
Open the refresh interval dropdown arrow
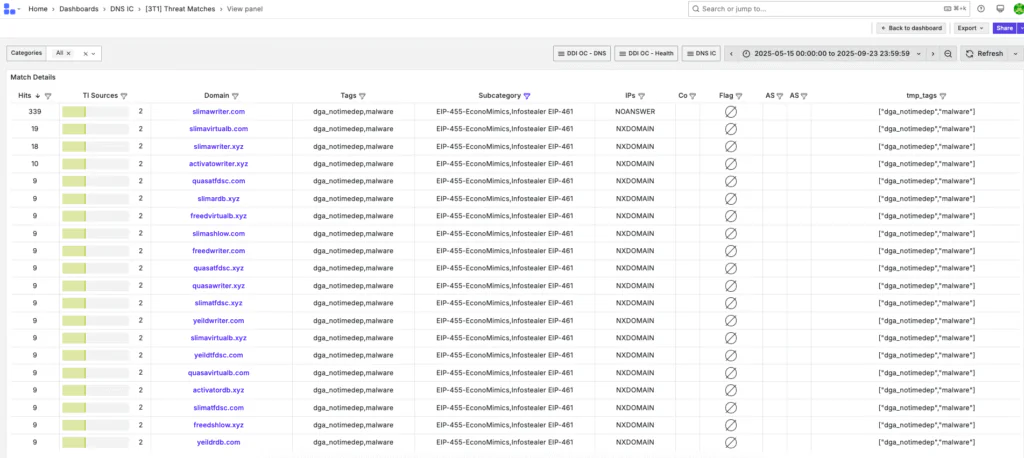(1015, 53)
